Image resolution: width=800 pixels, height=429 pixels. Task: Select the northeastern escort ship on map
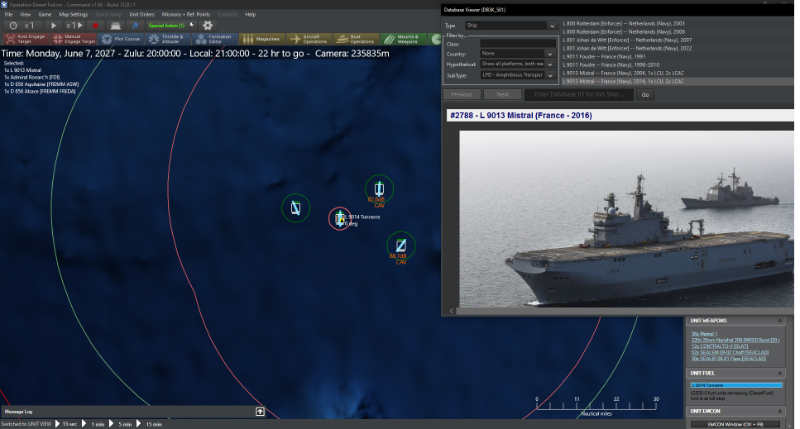pos(379,189)
